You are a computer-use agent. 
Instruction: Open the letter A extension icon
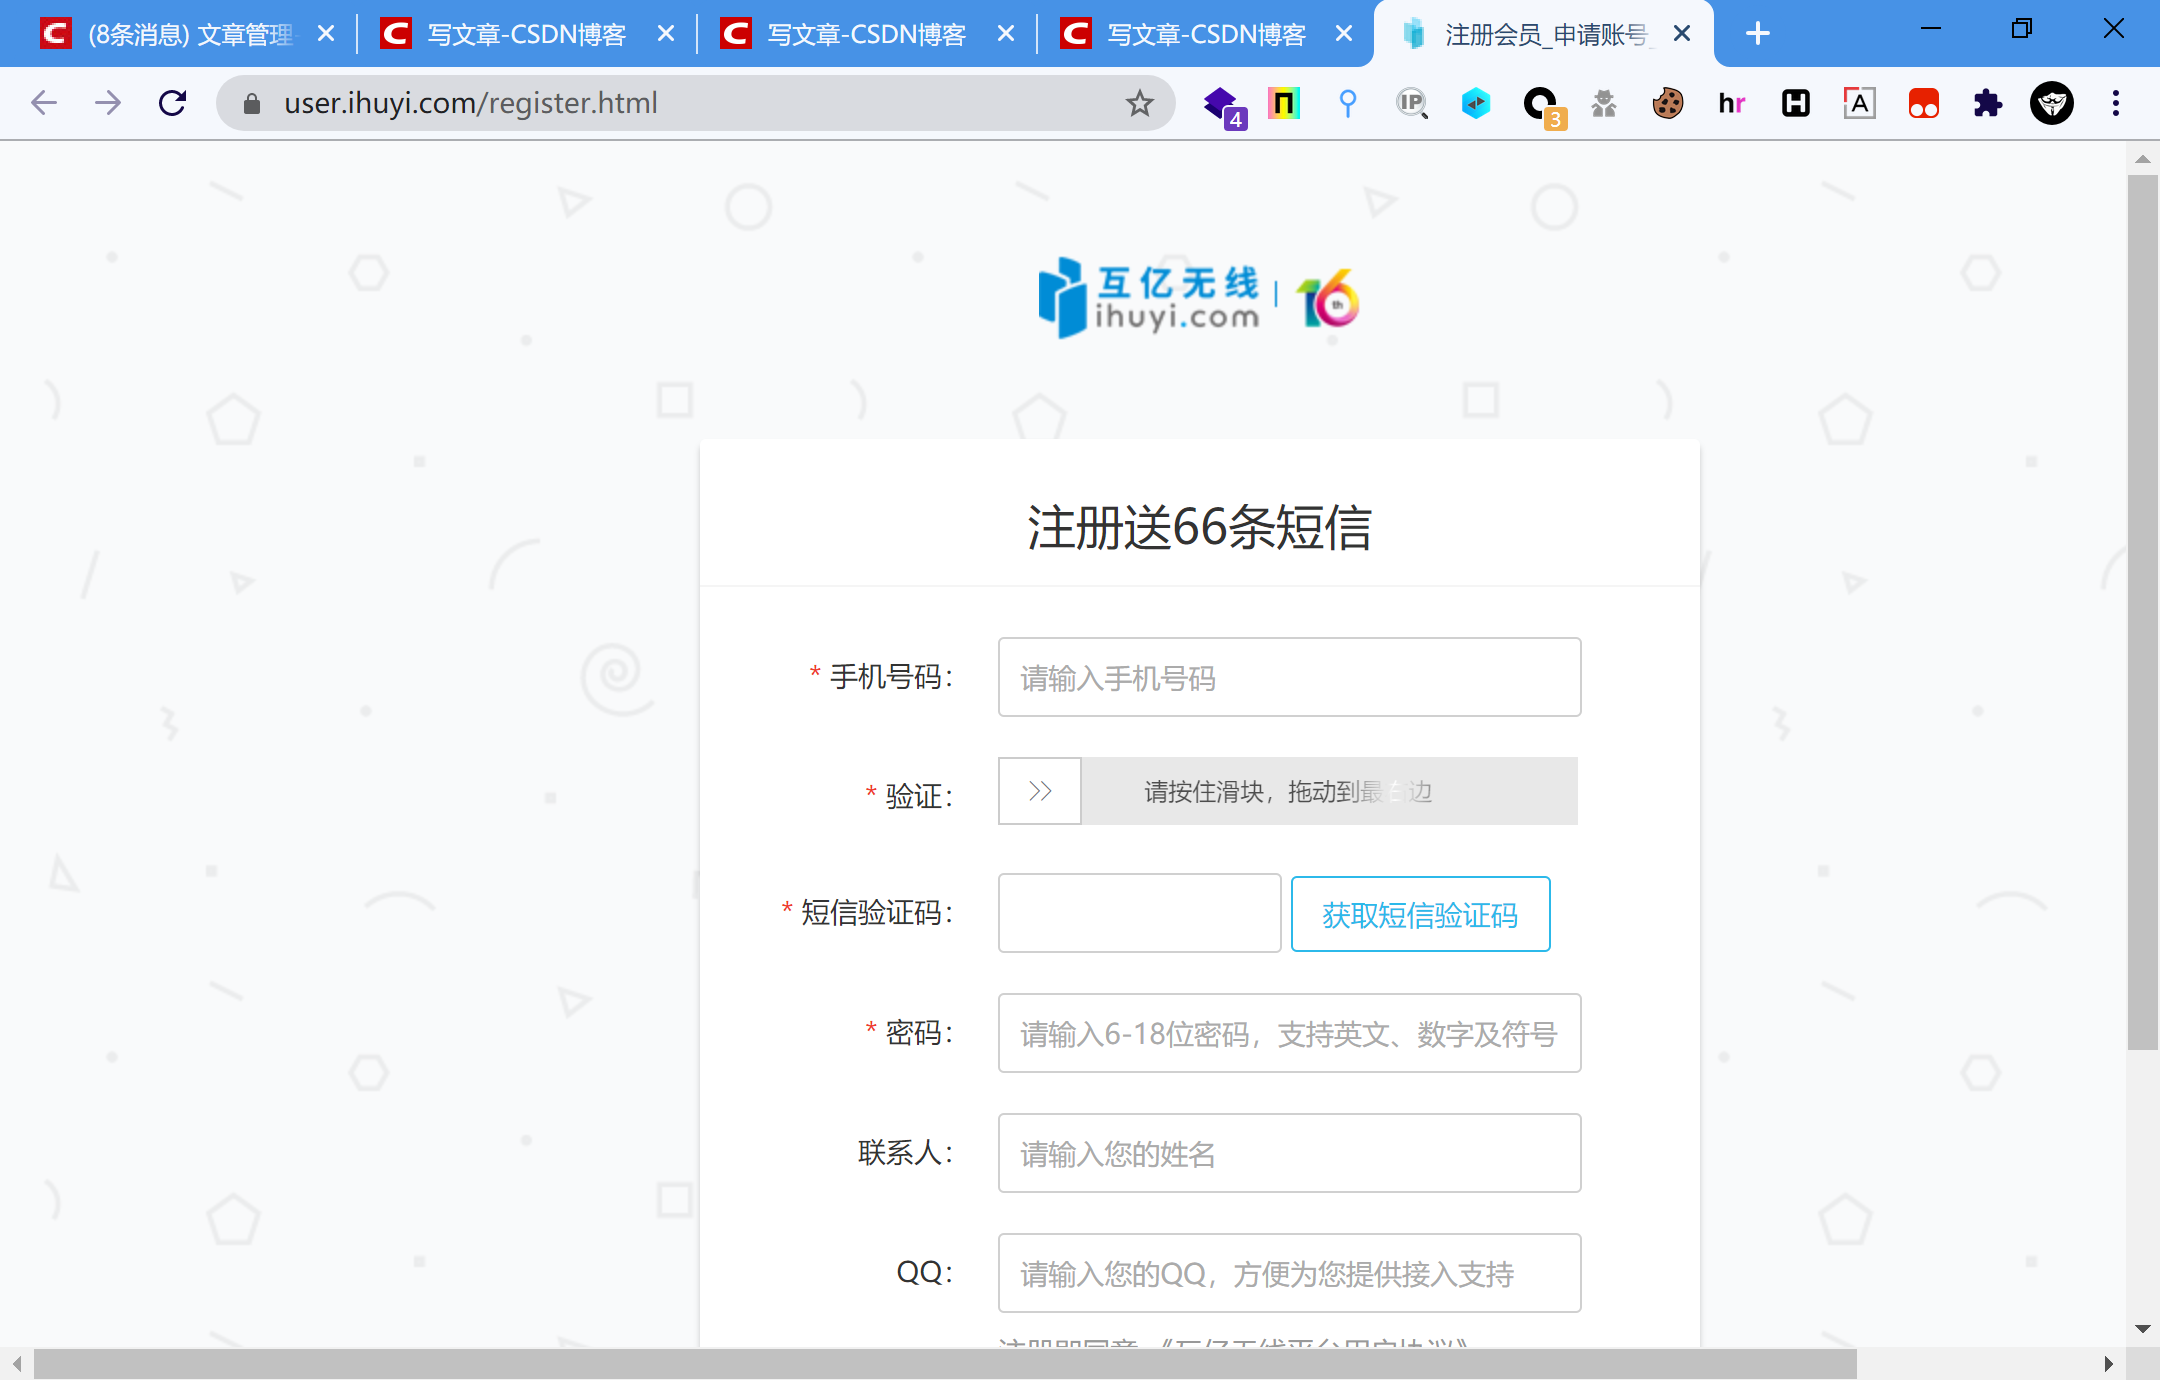click(1860, 103)
